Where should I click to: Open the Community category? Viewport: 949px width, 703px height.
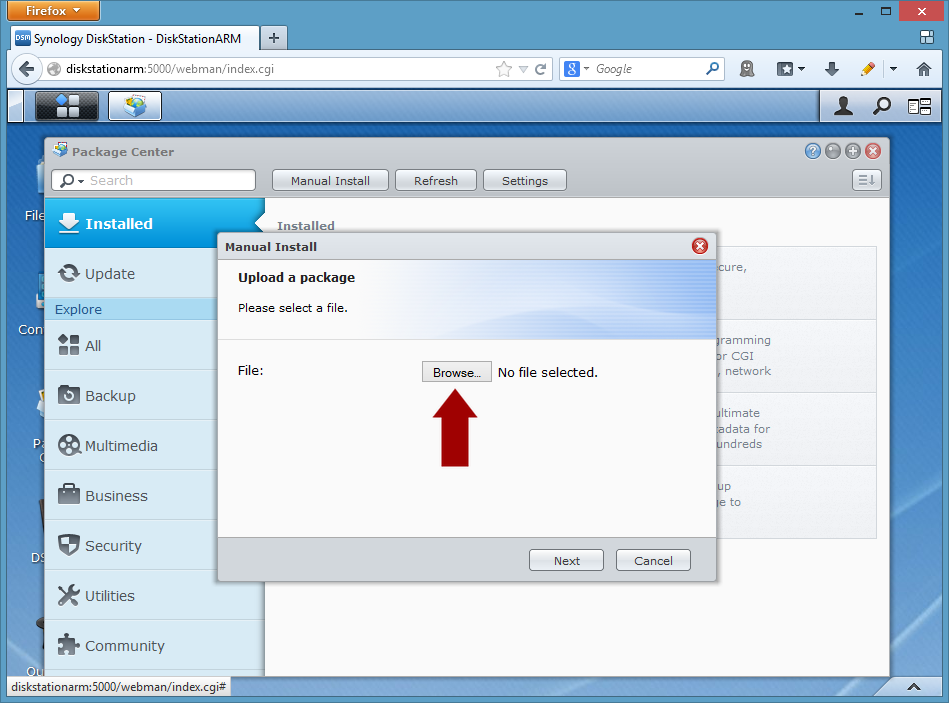[154, 646]
